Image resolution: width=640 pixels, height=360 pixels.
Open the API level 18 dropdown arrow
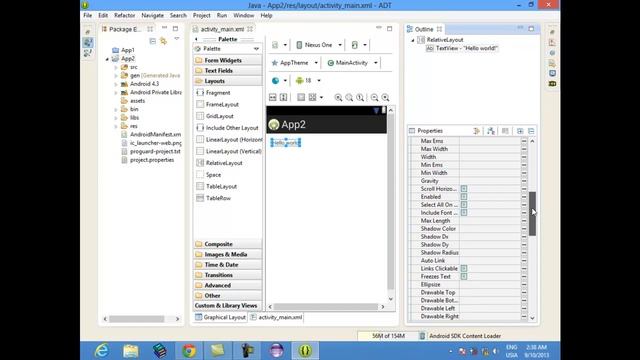coord(319,81)
